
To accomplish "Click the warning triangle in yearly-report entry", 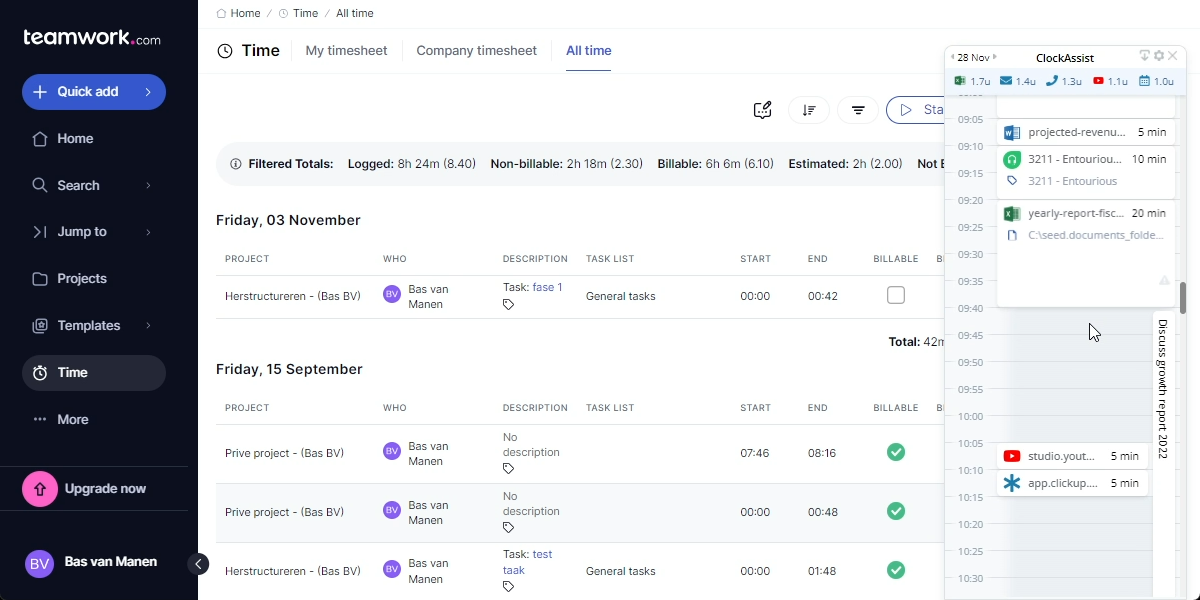I will pyautogui.click(x=1164, y=281).
